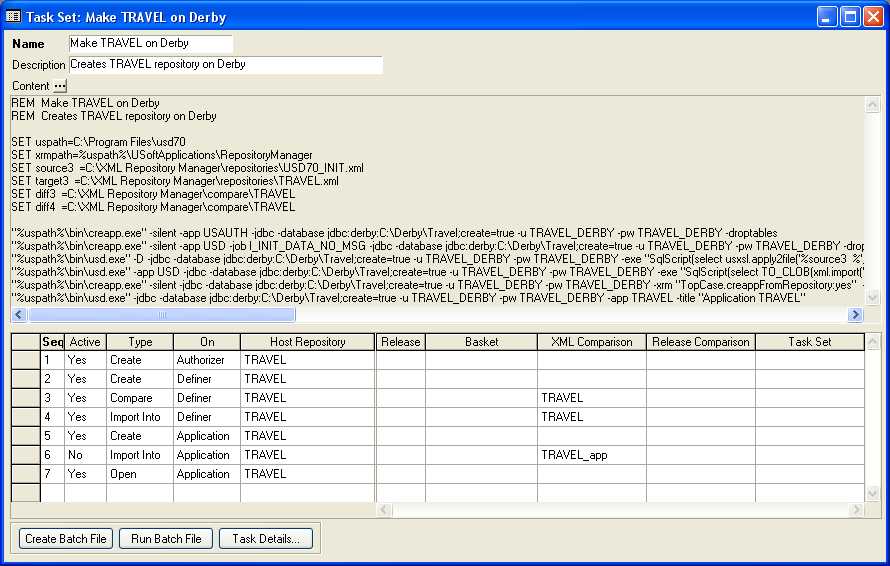Click the content horizontal scrollbar thumb
Screen dimensions: 890x566
162,315
